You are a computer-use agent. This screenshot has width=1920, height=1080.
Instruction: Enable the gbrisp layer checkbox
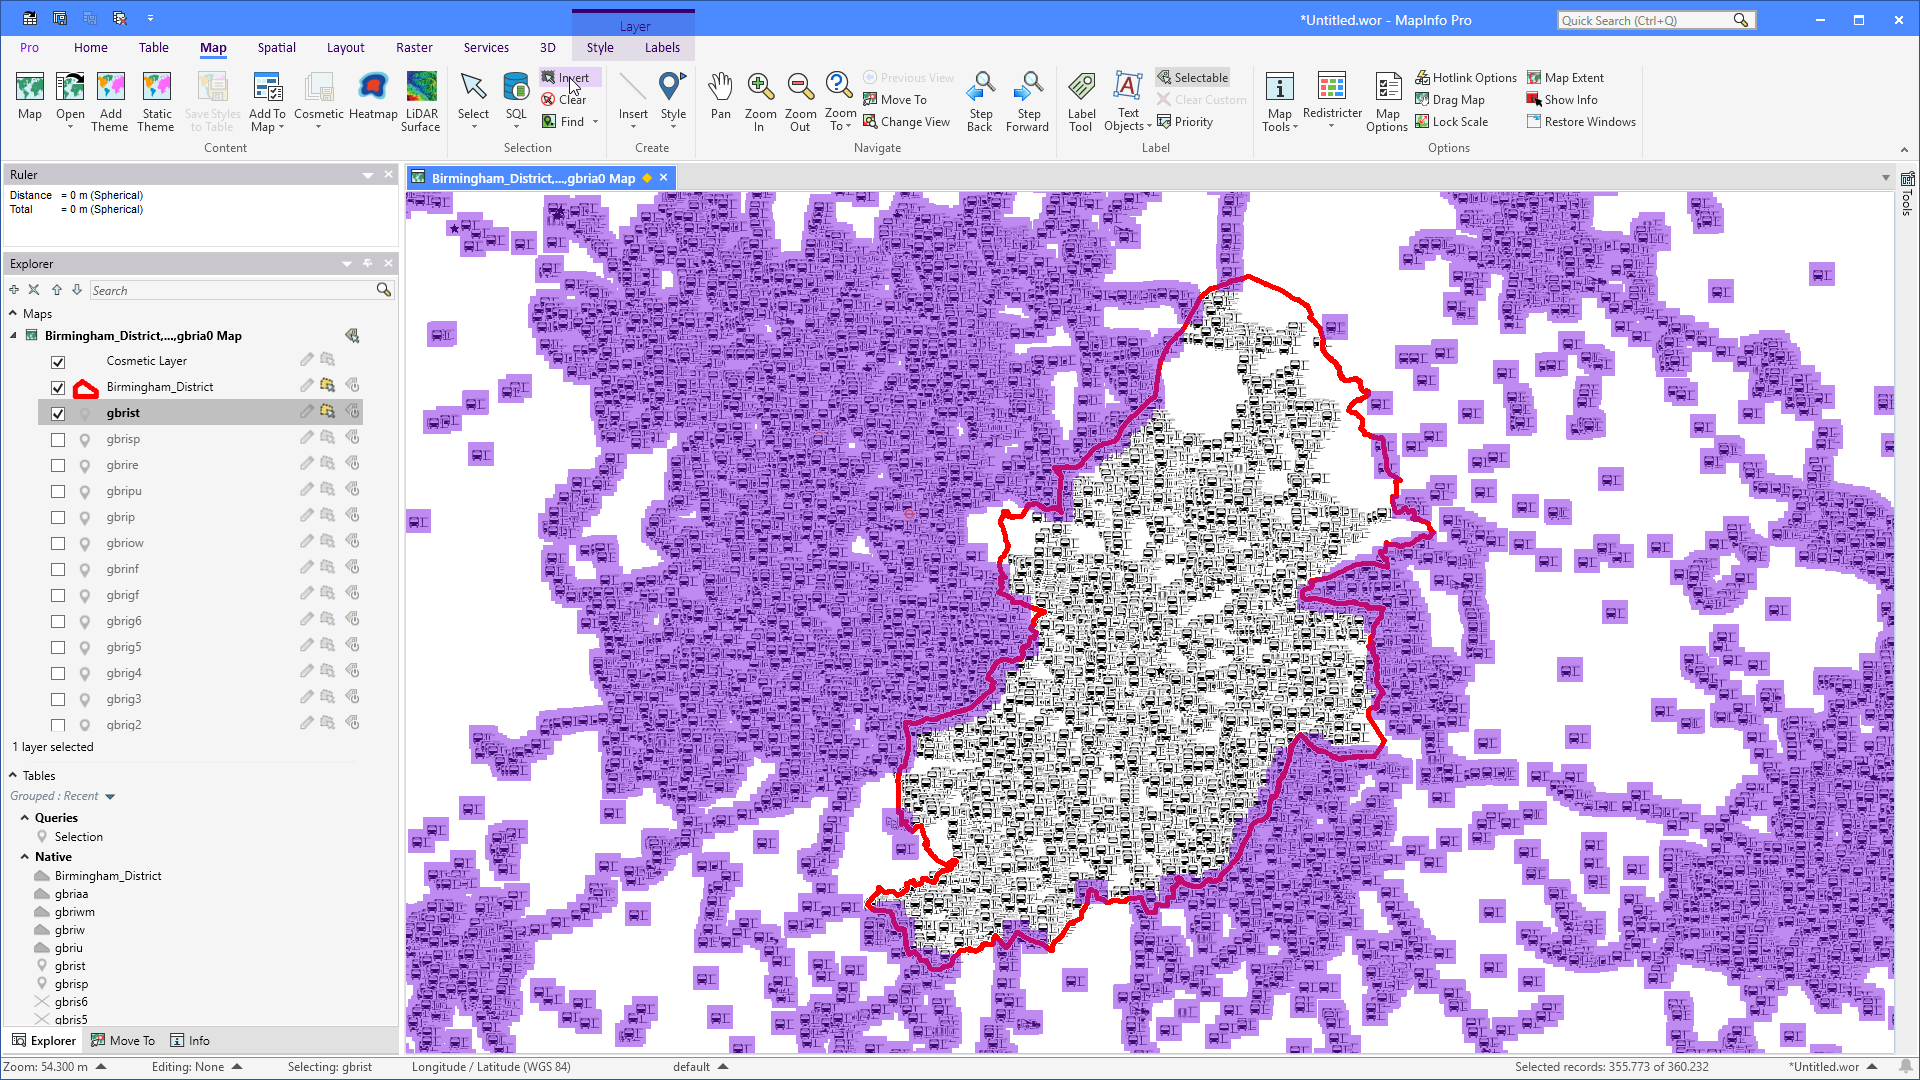(x=58, y=439)
